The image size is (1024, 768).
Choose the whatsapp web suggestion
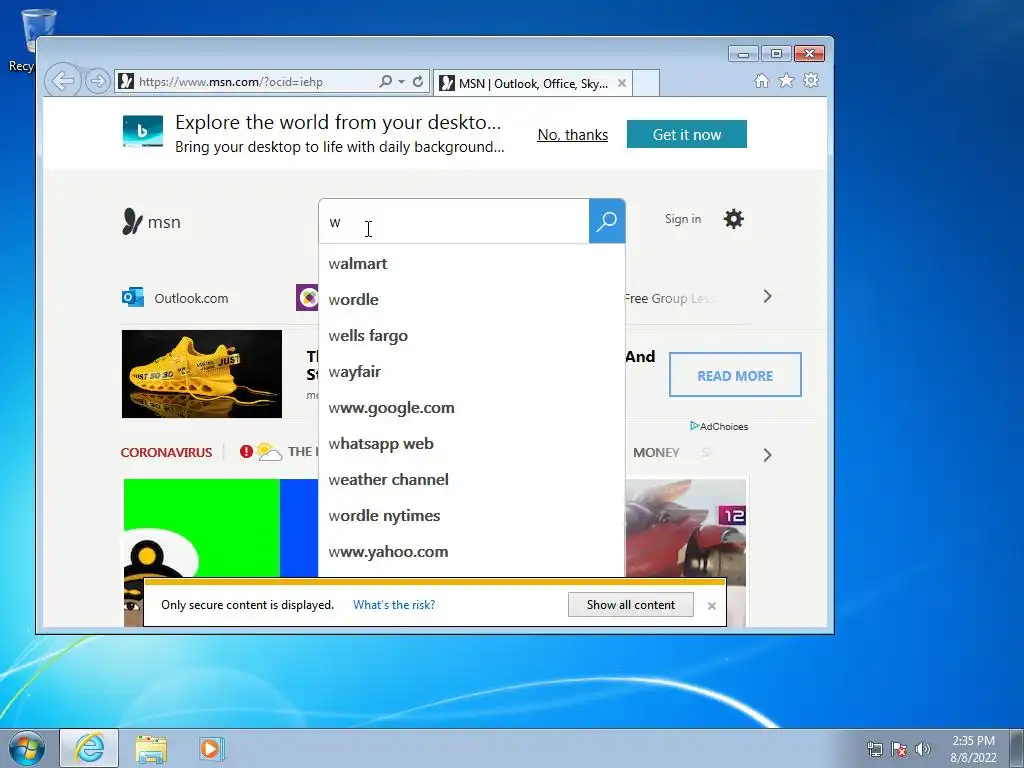tap(472, 443)
